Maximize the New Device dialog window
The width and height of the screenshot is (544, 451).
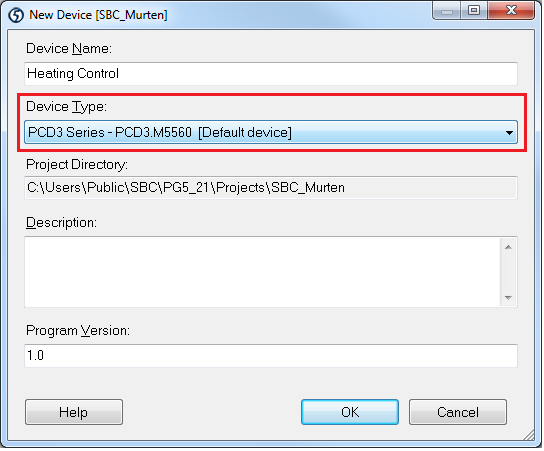(x=474, y=11)
